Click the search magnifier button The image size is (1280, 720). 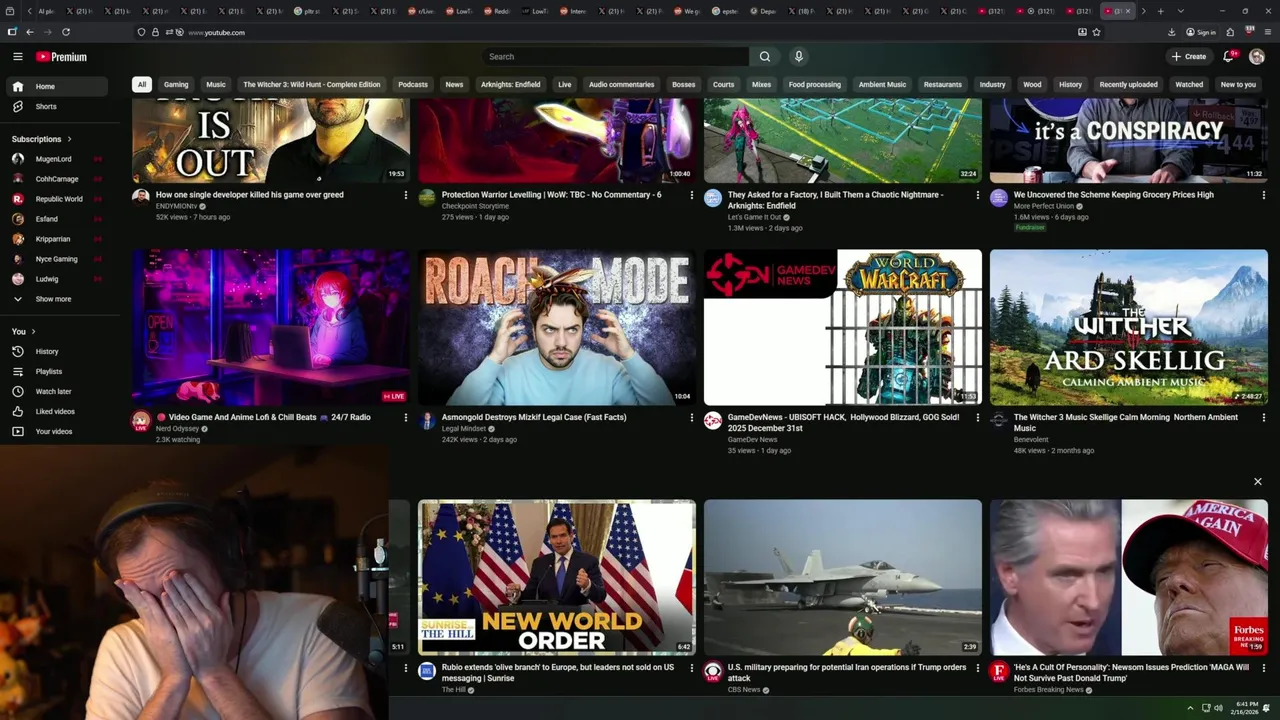pyautogui.click(x=765, y=57)
